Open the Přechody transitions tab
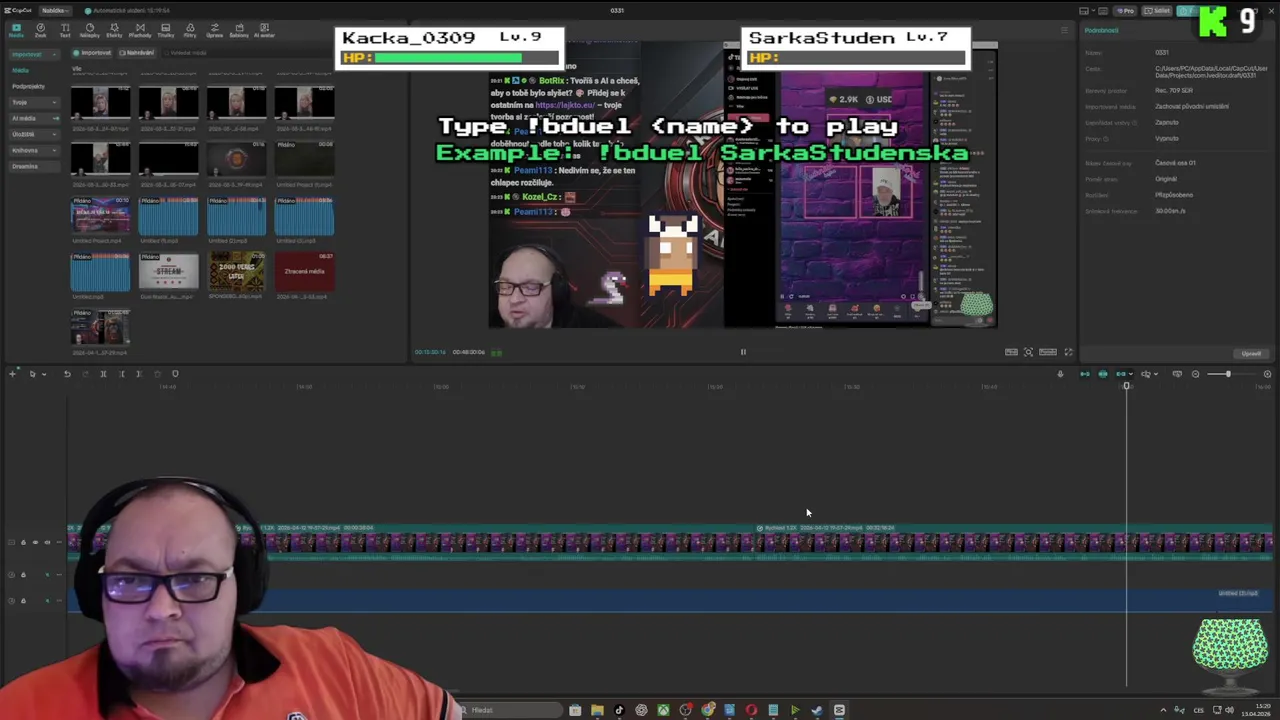1280x720 pixels. click(x=140, y=30)
